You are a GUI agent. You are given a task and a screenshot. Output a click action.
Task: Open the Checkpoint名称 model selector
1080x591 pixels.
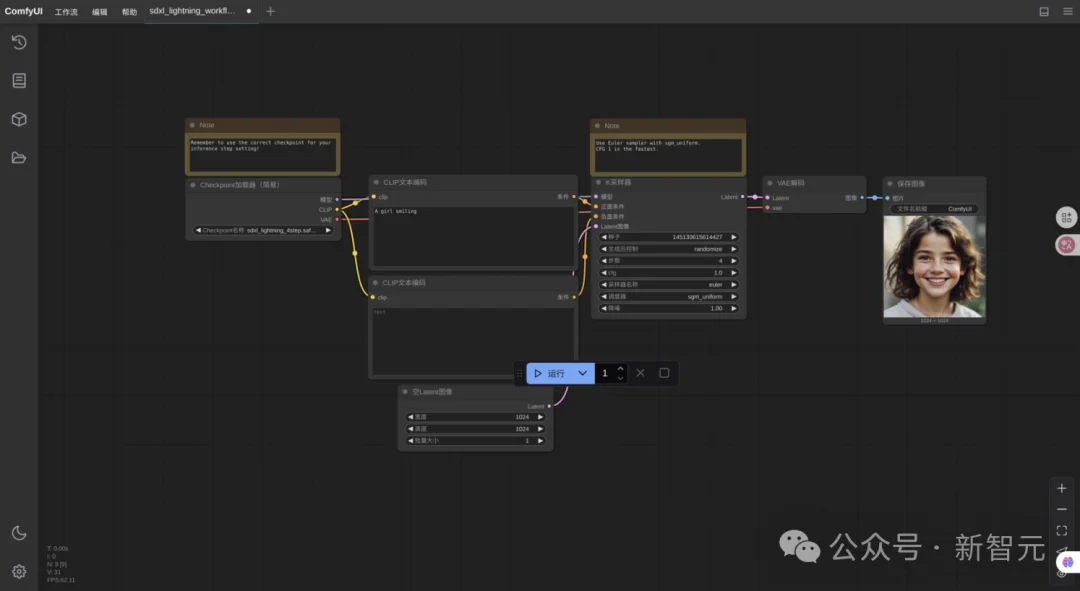point(263,230)
